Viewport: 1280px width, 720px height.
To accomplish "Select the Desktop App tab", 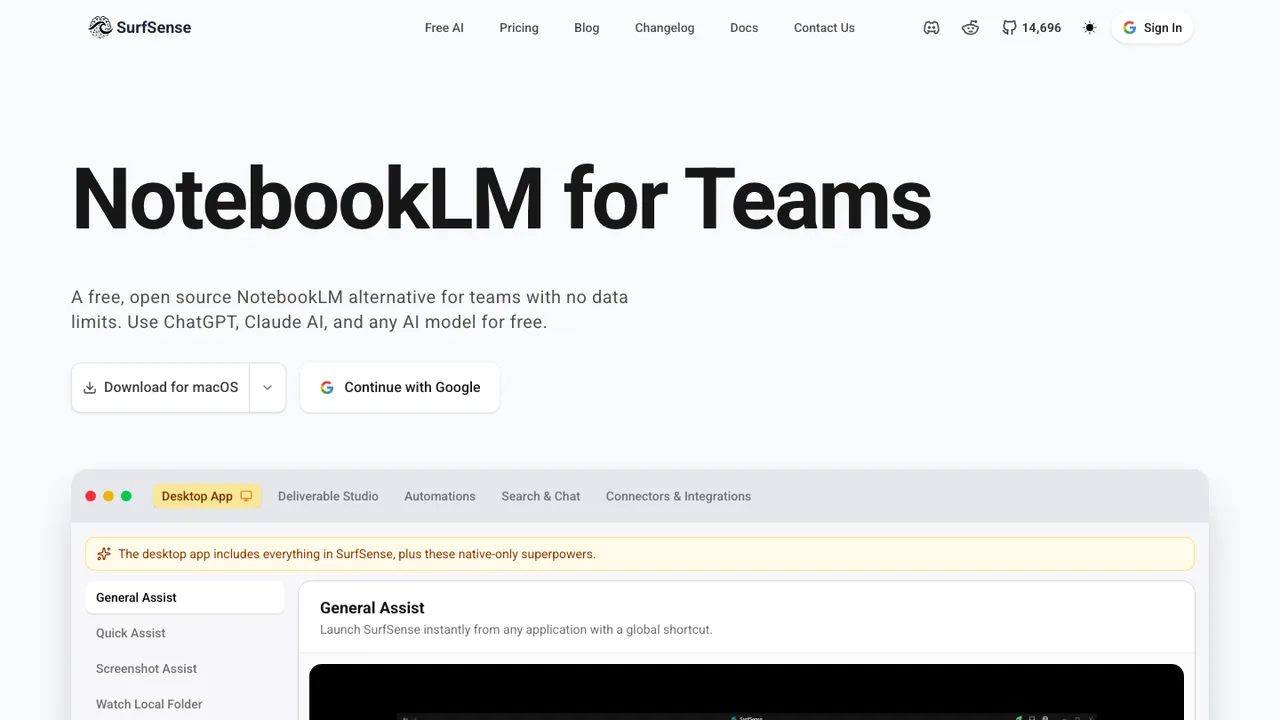I will (207, 496).
